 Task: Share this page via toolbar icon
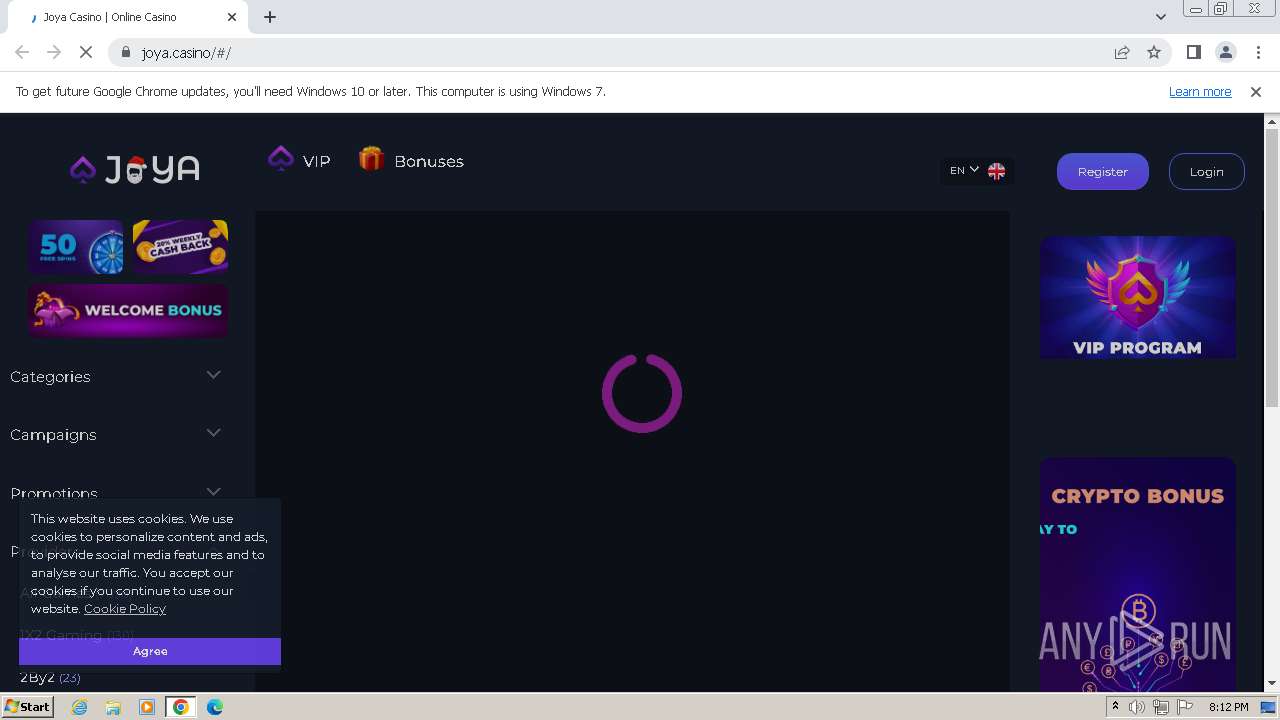pos(1122,52)
